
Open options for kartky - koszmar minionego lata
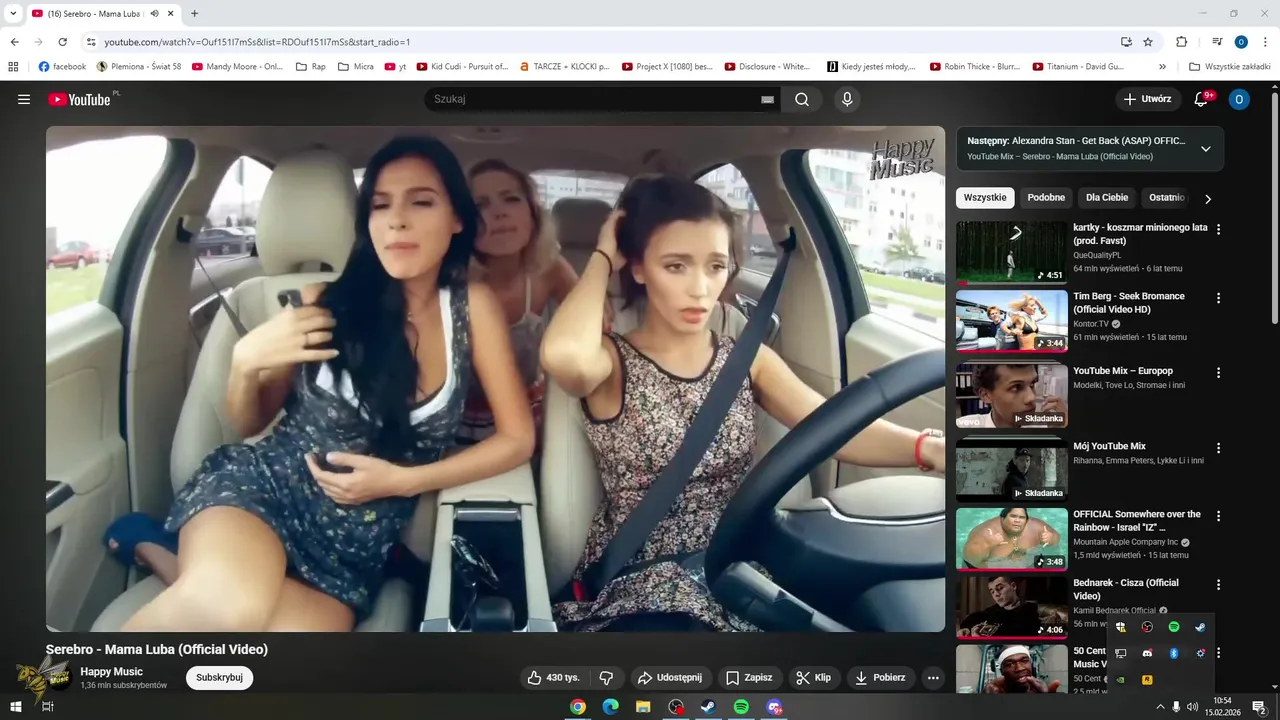tap(1218, 228)
